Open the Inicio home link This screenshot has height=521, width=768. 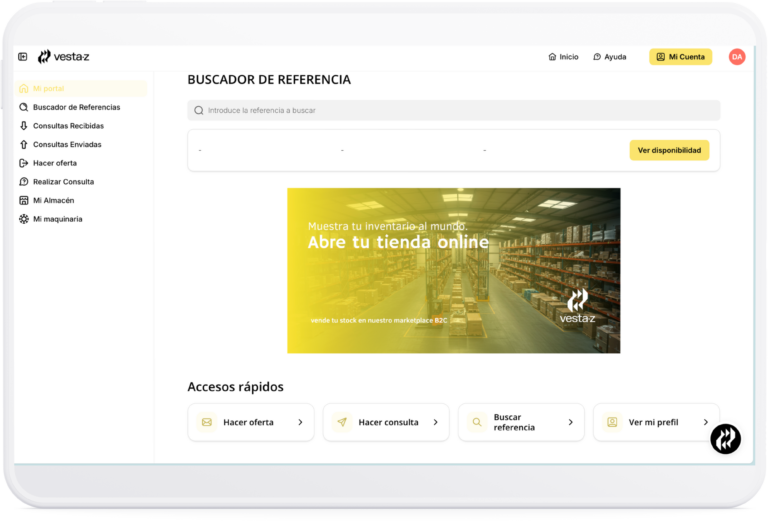[563, 57]
